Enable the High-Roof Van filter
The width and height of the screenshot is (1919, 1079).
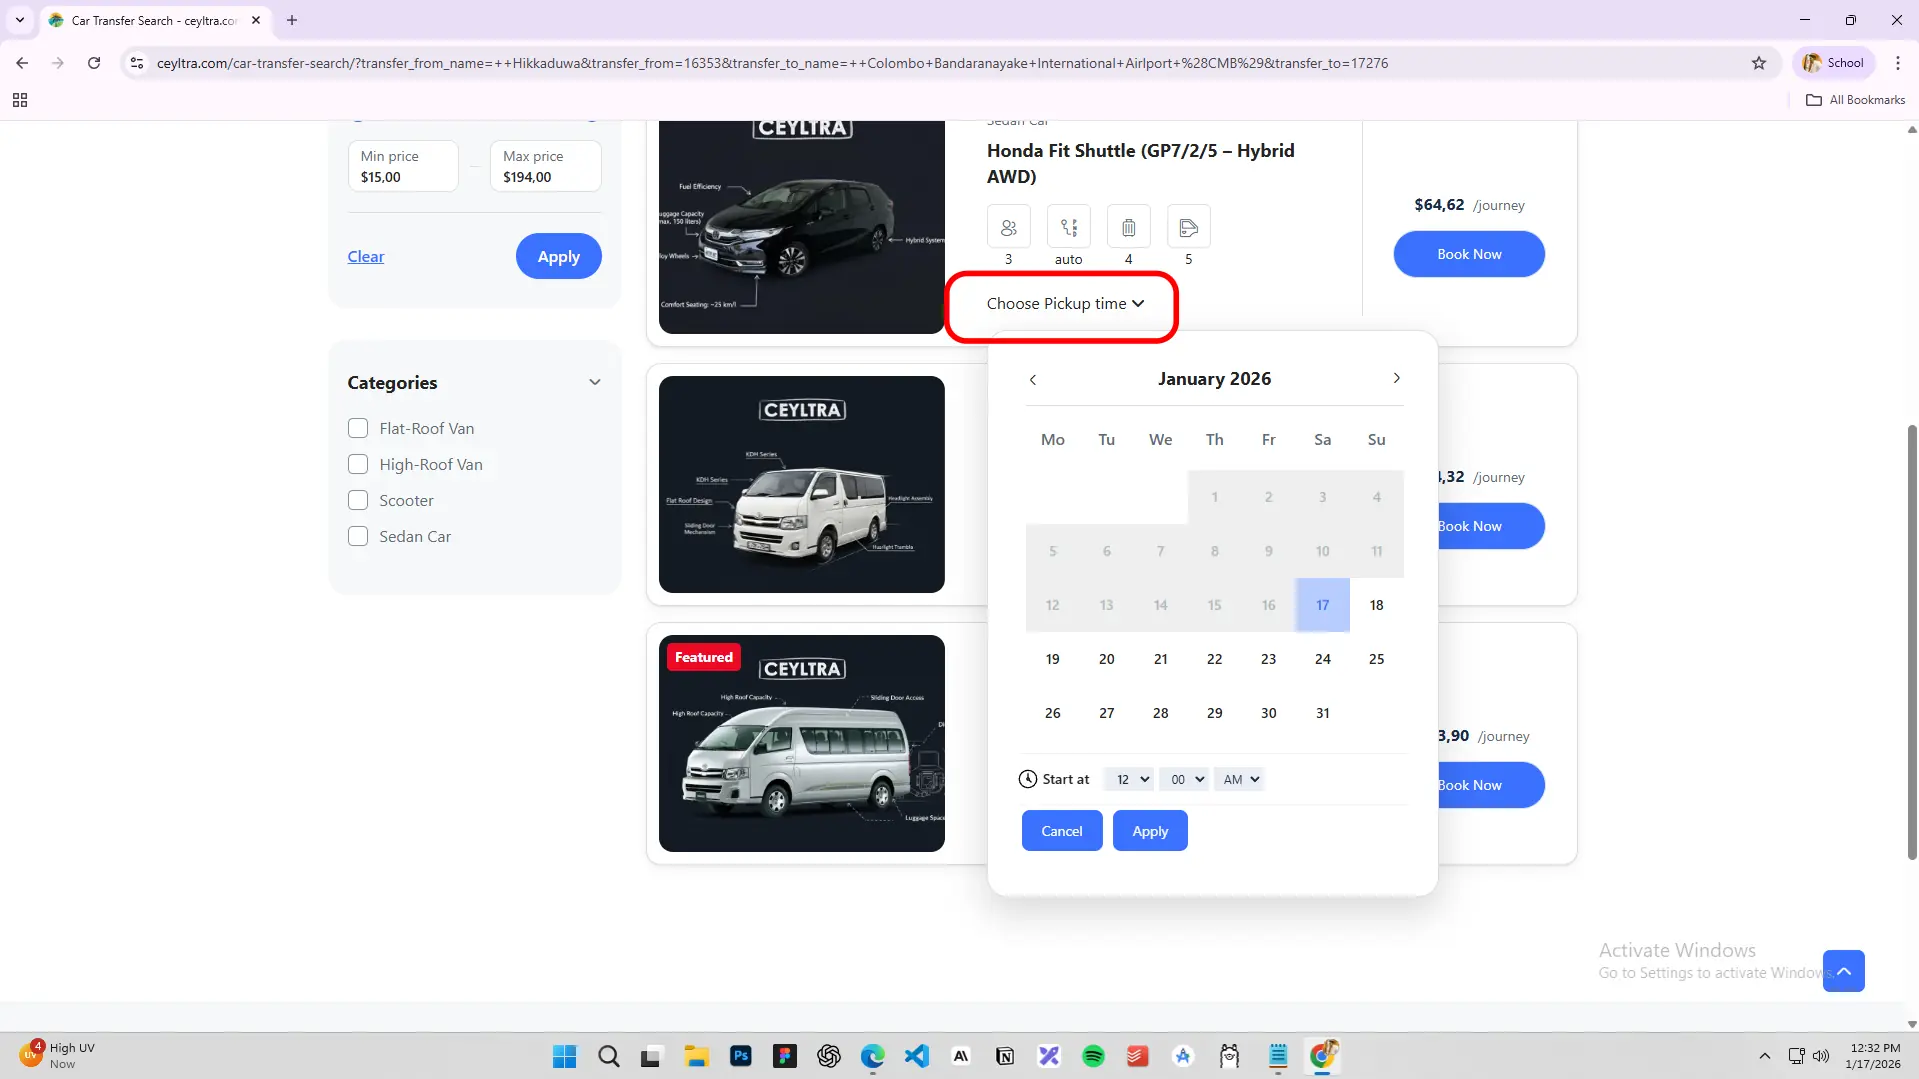tap(358, 464)
